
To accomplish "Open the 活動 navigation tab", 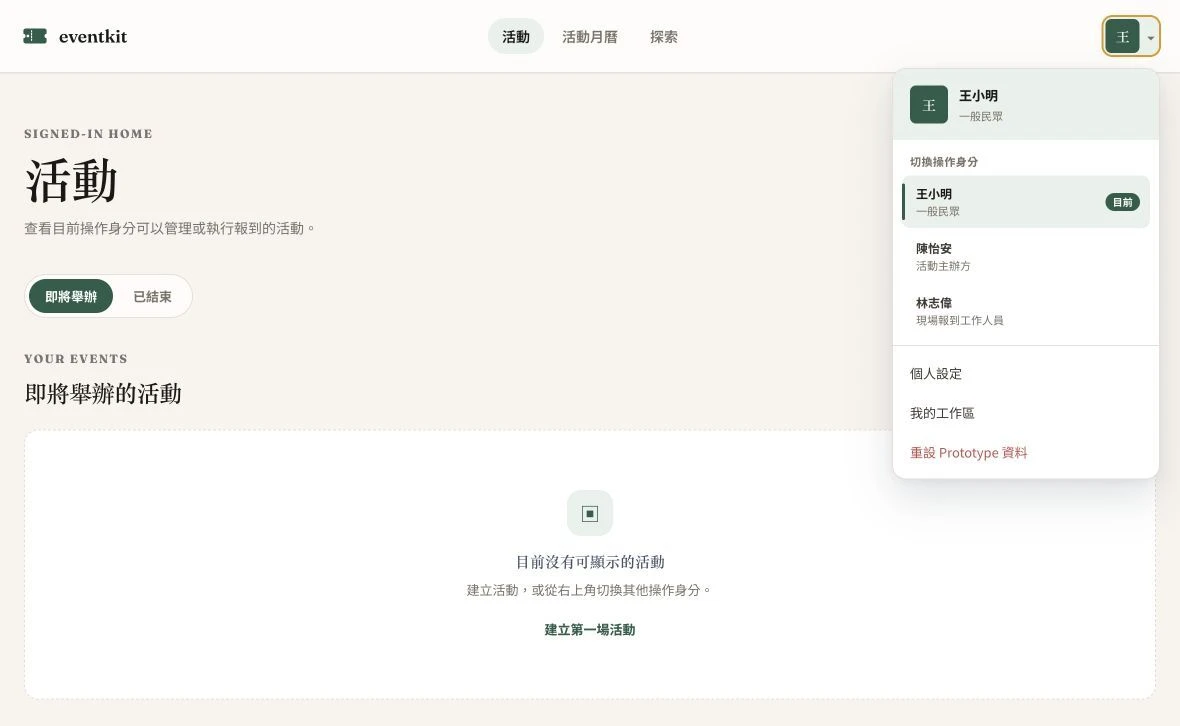I will tap(515, 36).
